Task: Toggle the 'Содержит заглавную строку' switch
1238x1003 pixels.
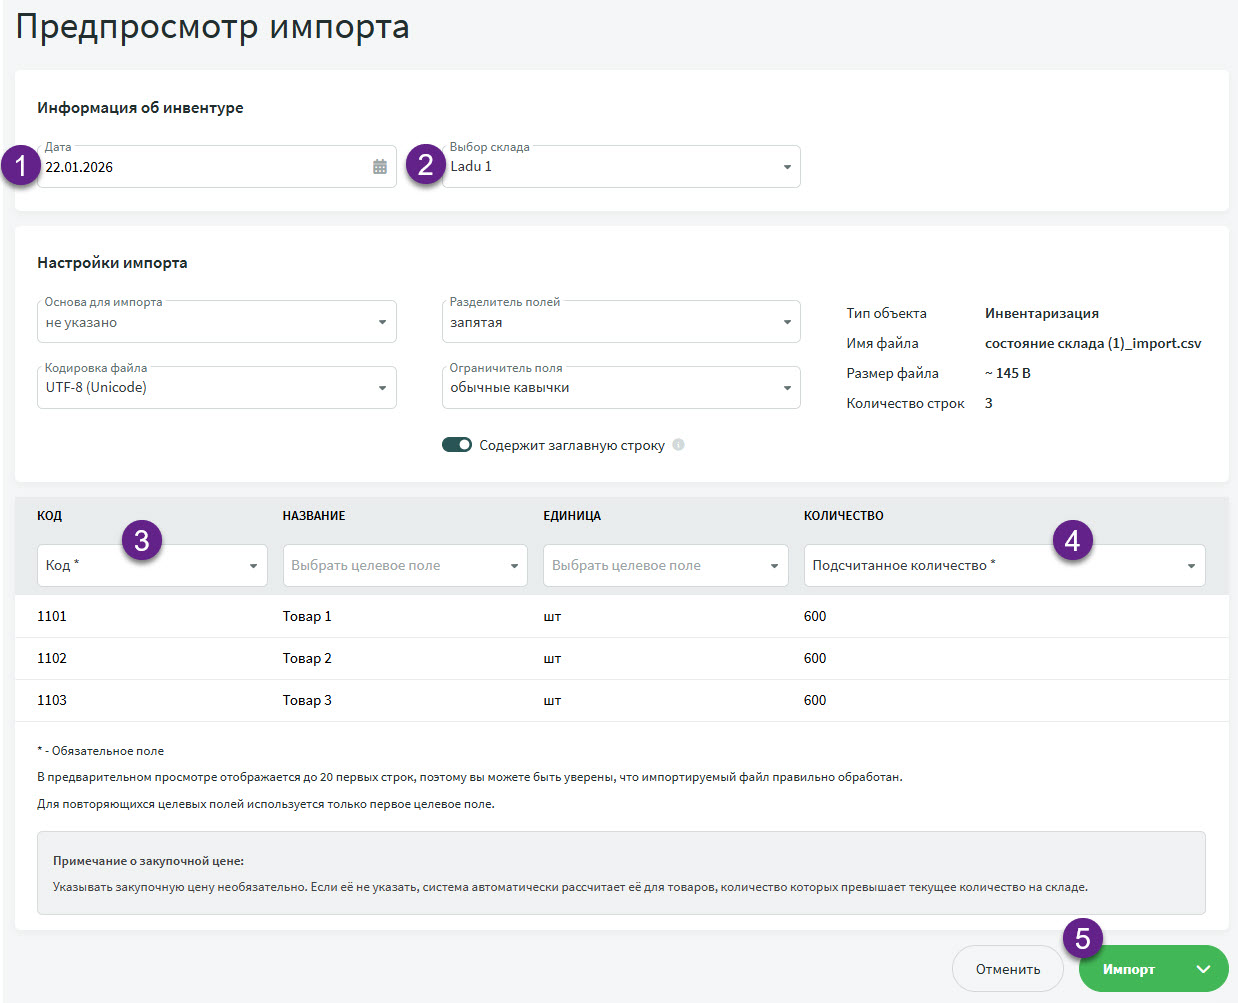Action: pos(457,445)
